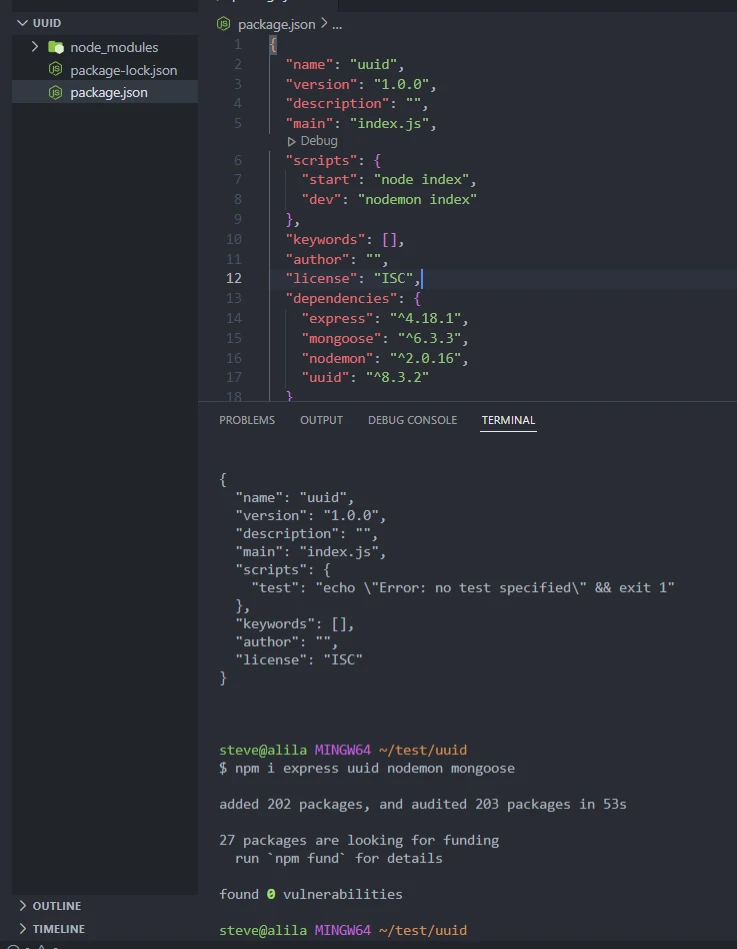Viewport: 737px width, 949px height.
Task: Click the Debug code lens above scripts
Action: tap(313, 141)
